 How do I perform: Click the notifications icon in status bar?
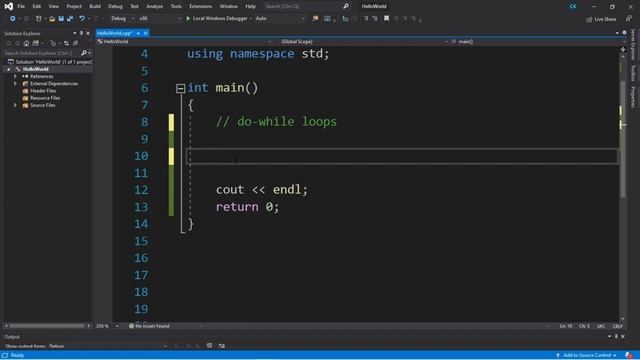coord(628,355)
